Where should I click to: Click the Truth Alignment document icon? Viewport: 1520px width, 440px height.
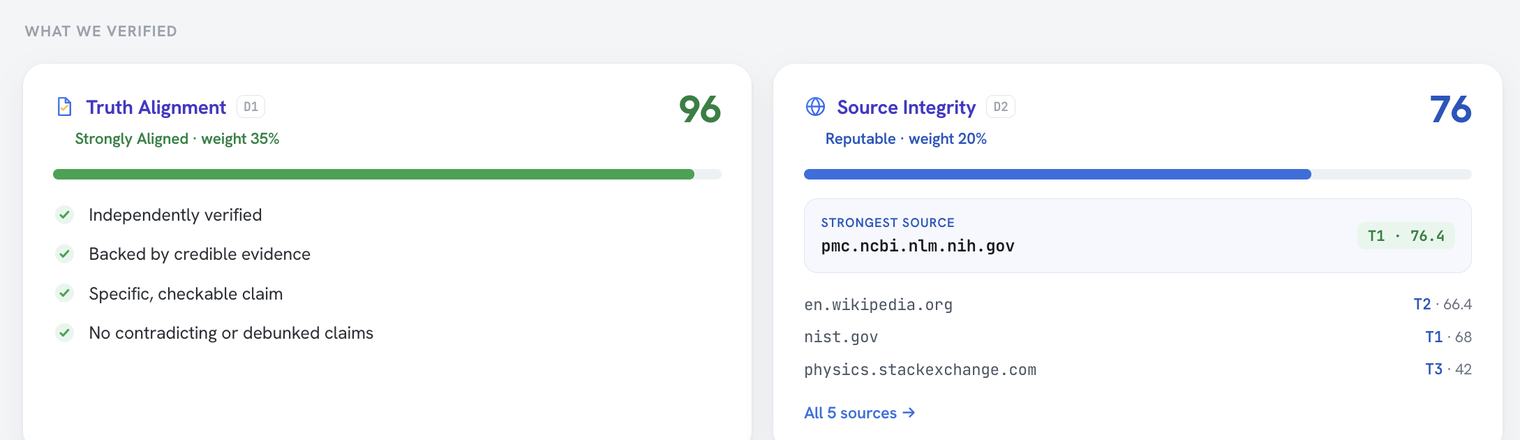click(x=64, y=107)
